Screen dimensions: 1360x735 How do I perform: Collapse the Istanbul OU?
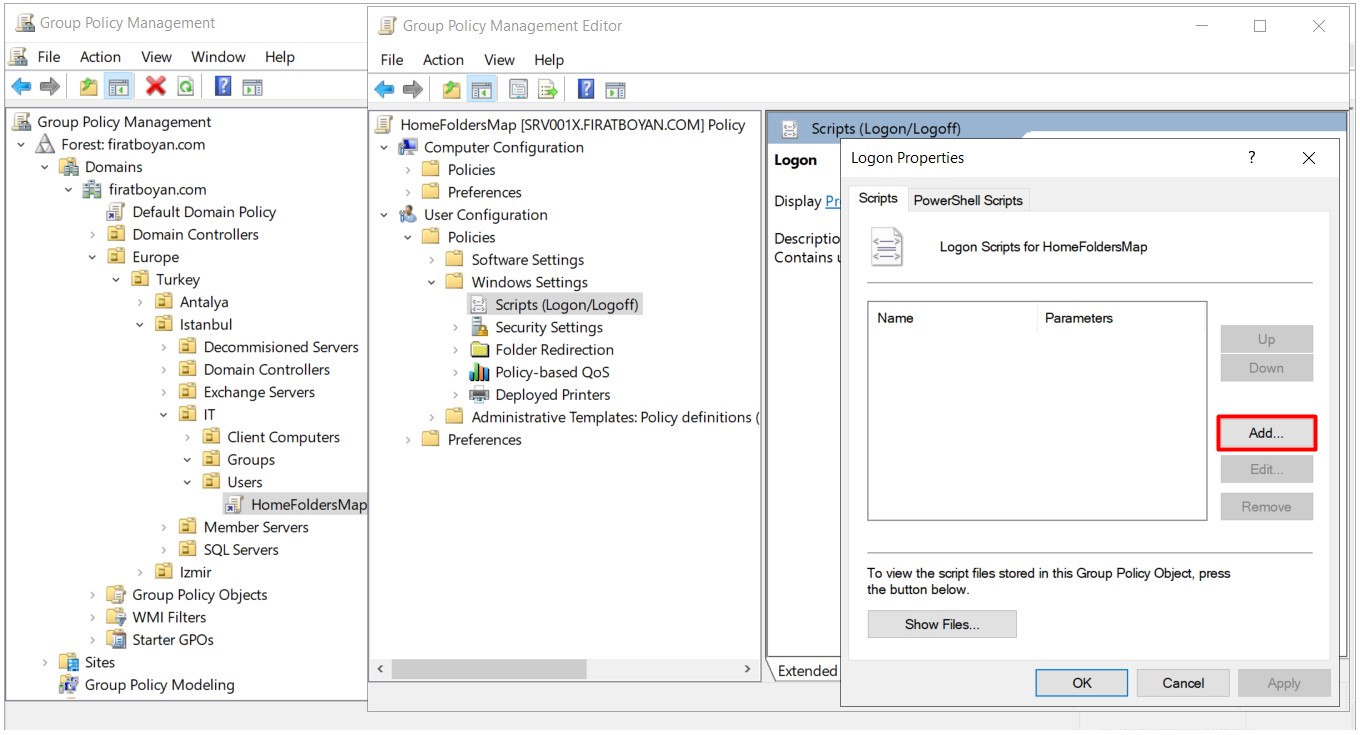(140, 325)
